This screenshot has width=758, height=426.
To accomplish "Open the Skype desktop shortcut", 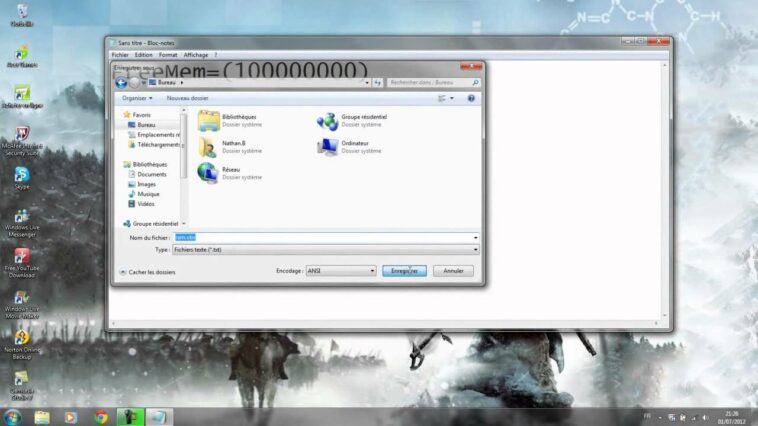I will [x=22, y=177].
